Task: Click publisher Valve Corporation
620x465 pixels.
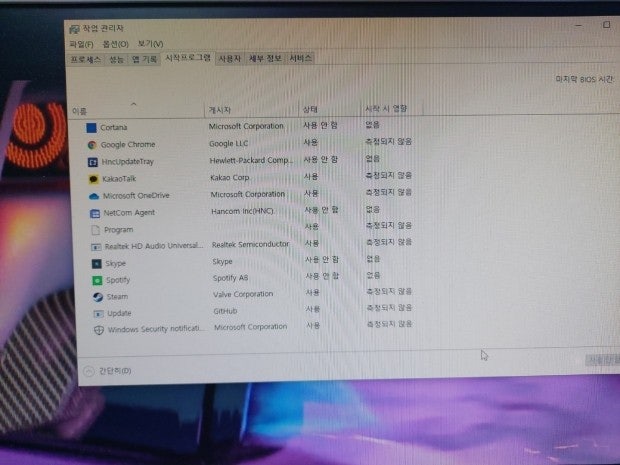Action: tap(243, 294)
